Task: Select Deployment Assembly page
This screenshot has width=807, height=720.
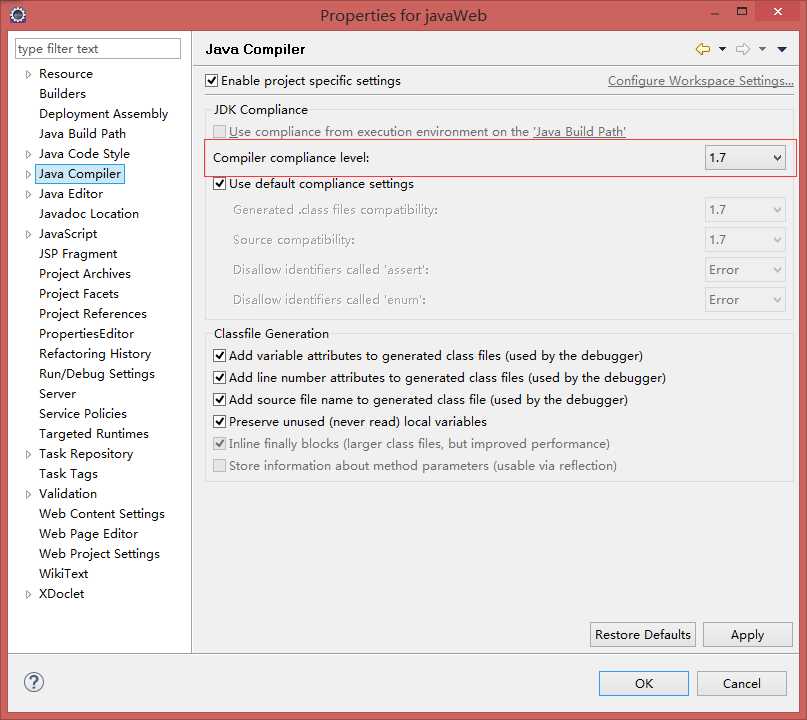Action: (x=103, y=114)
